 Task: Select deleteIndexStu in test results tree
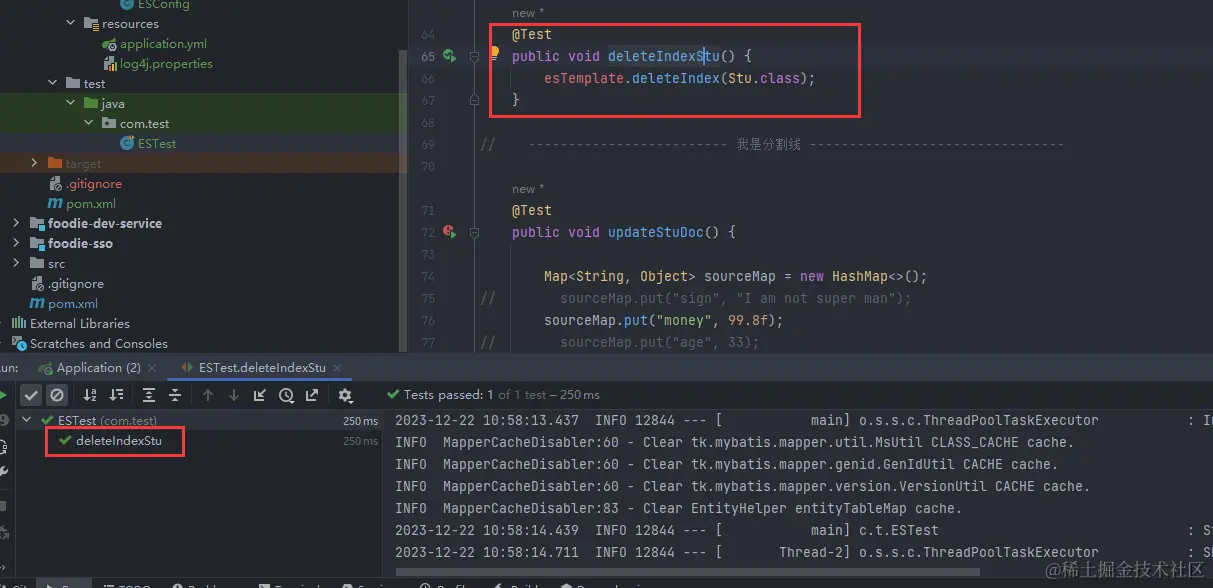click(x=119, y=440)
